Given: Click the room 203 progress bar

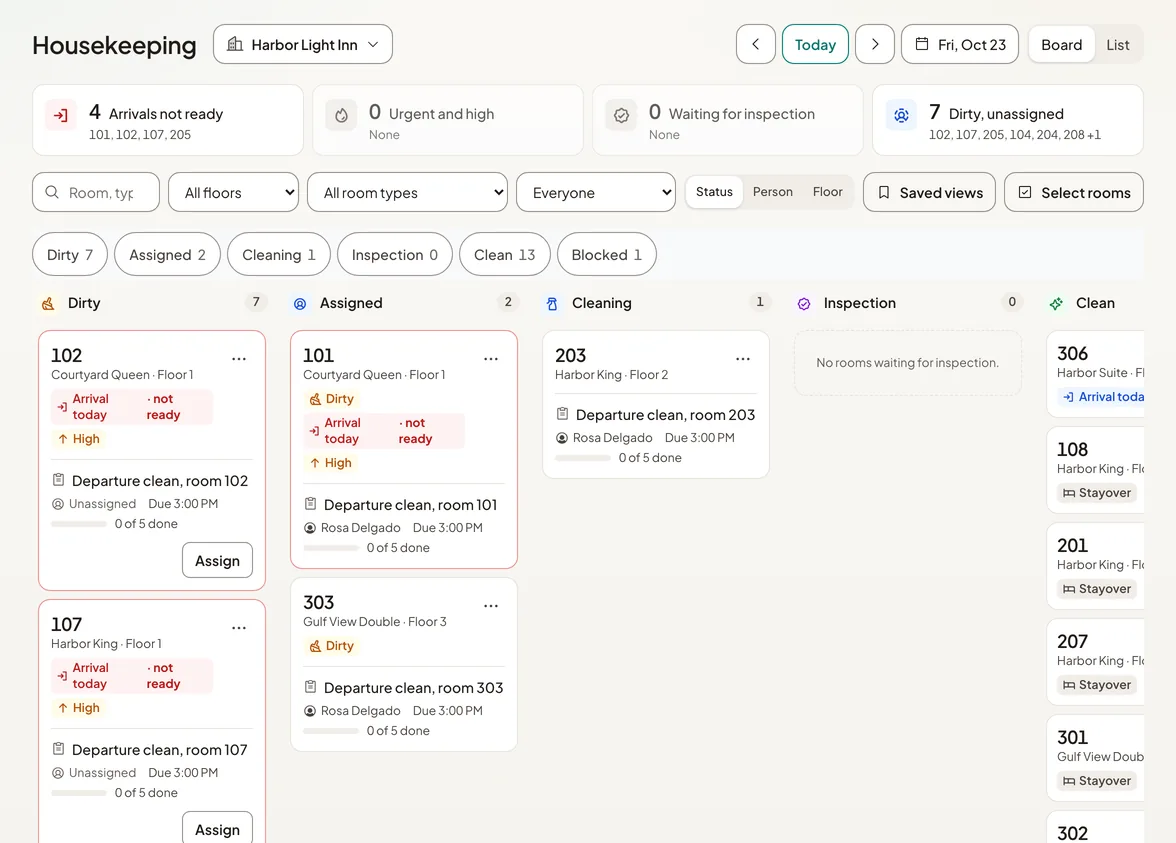Looking at the screenshot, I should tap(583, 458).
